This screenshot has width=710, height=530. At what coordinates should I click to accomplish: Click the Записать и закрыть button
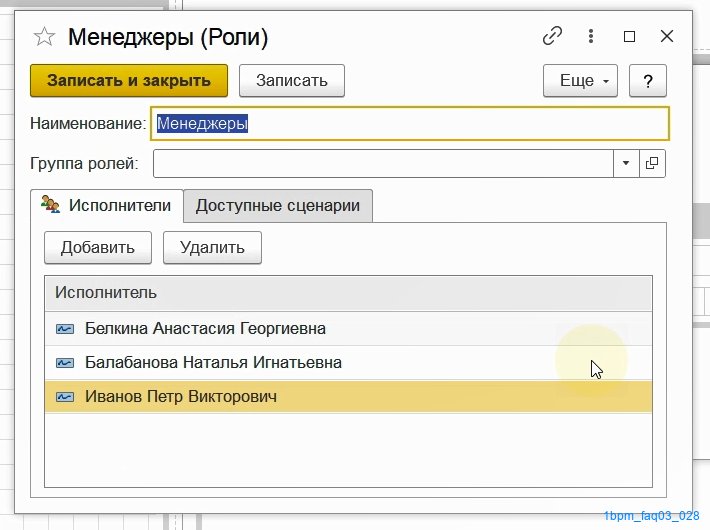(129, 81)
